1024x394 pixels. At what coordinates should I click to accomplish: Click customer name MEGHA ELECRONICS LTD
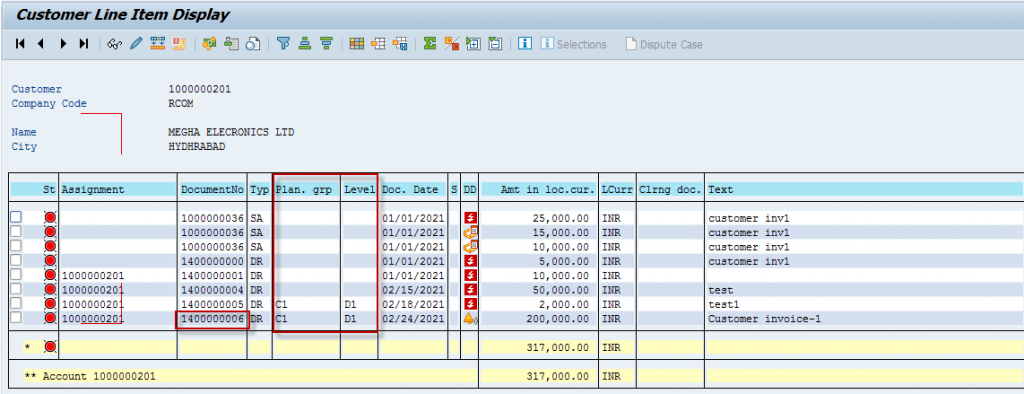231,132
